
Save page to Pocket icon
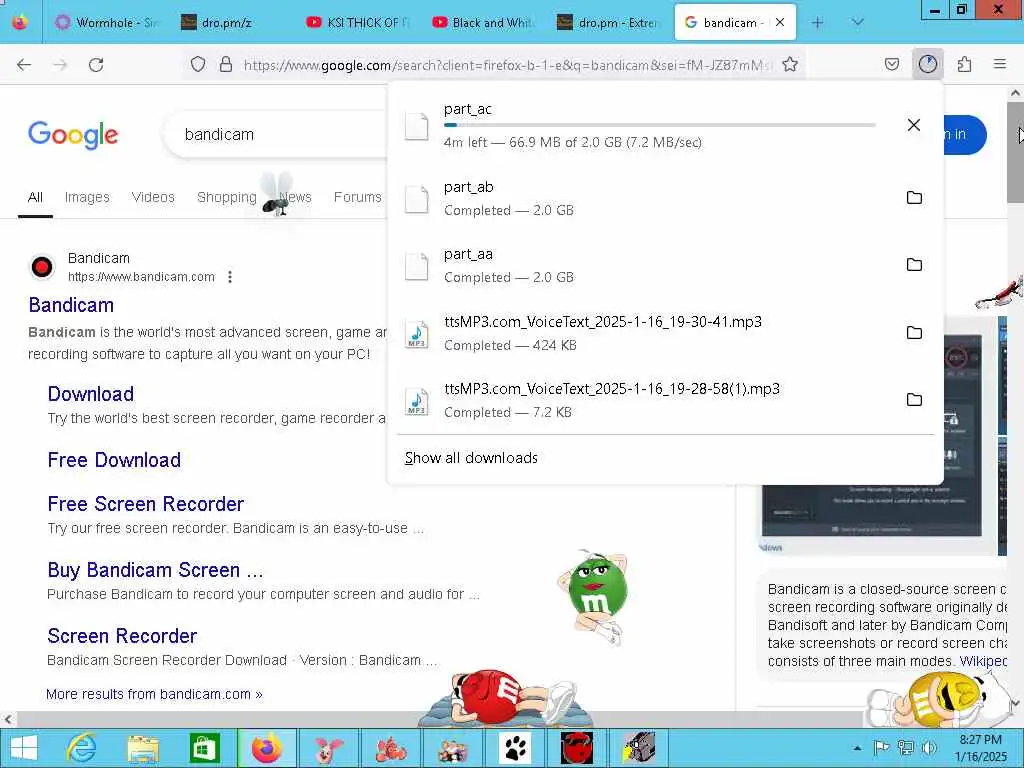[891, 64]
